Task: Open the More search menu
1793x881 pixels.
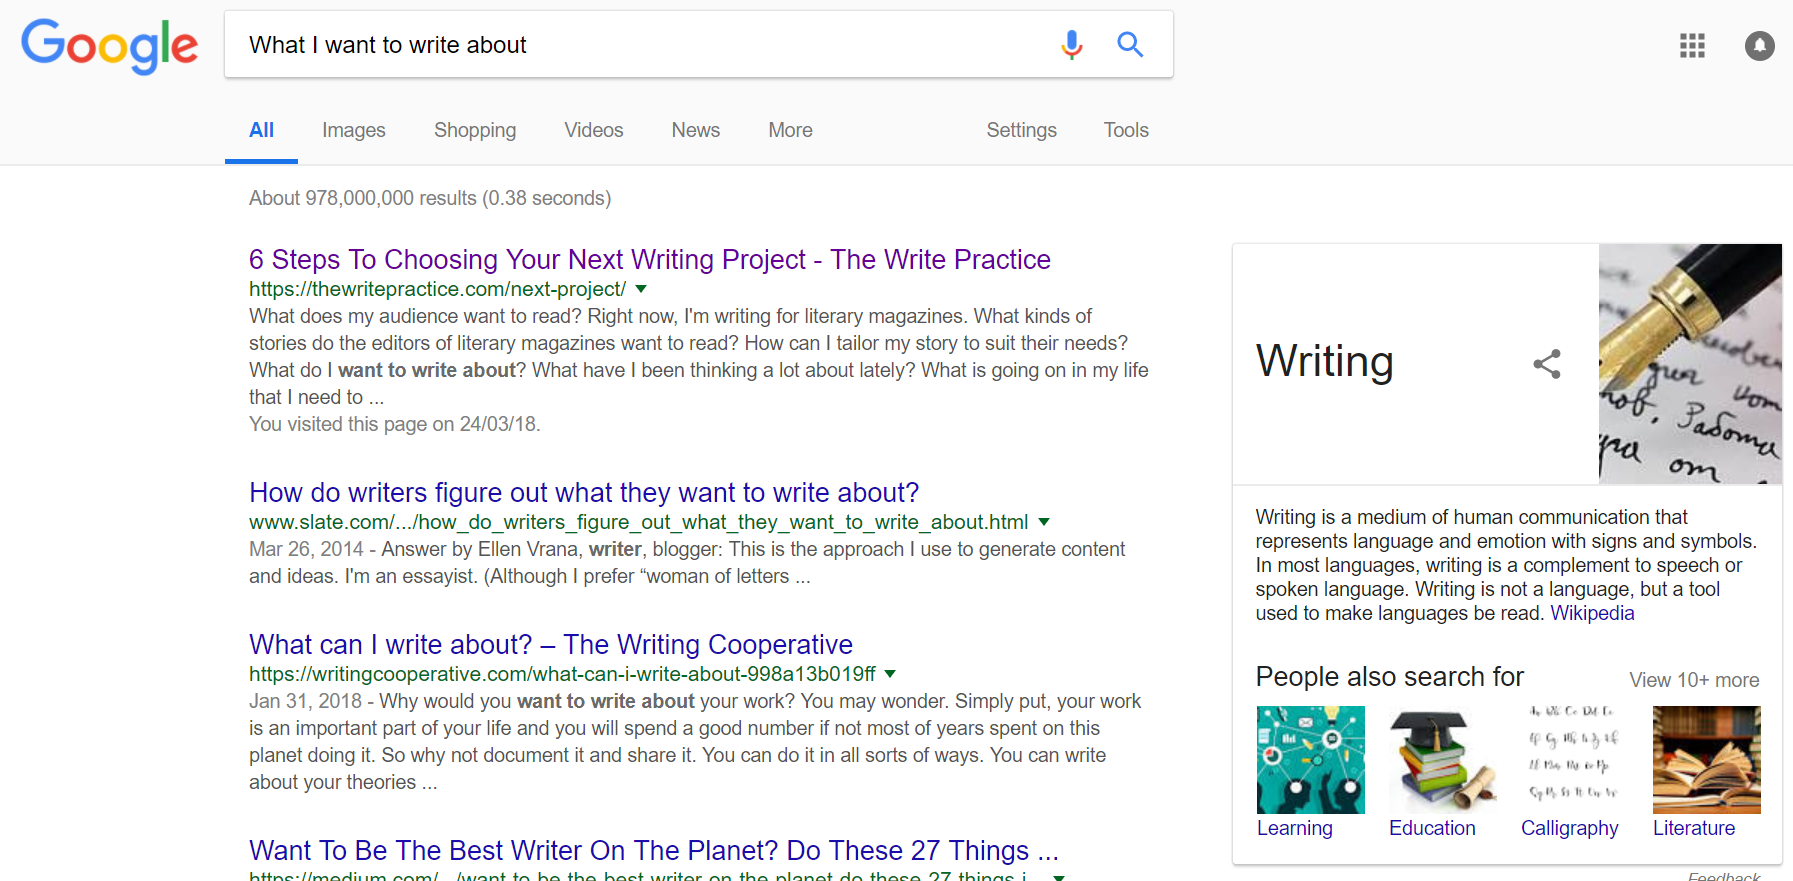Action: (x=791, y=130)
